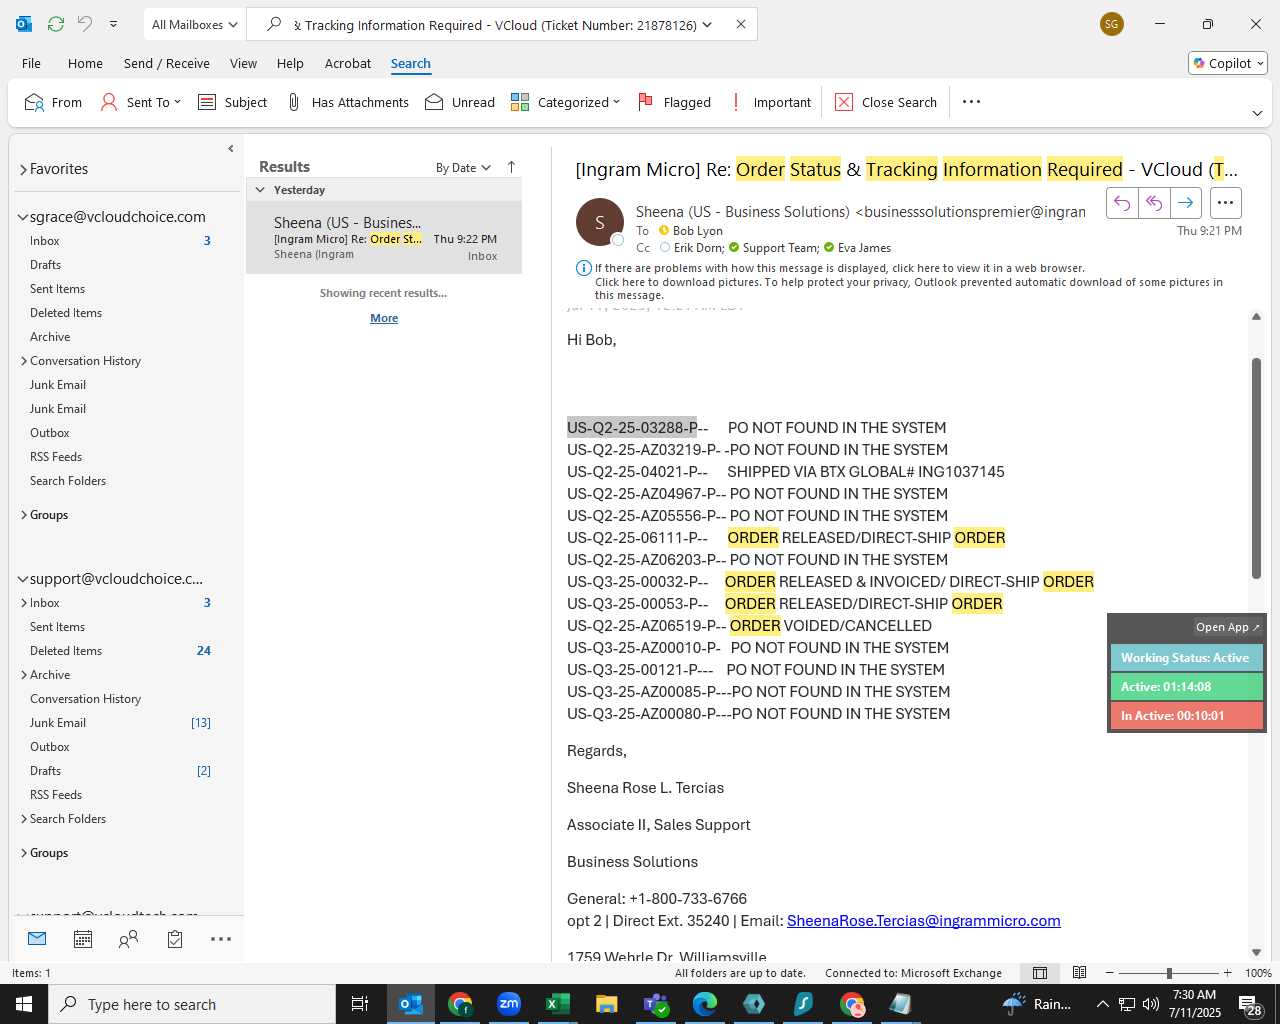
Task: Open the ribbon overflow three-dots menu
Action: pos(971,102)
